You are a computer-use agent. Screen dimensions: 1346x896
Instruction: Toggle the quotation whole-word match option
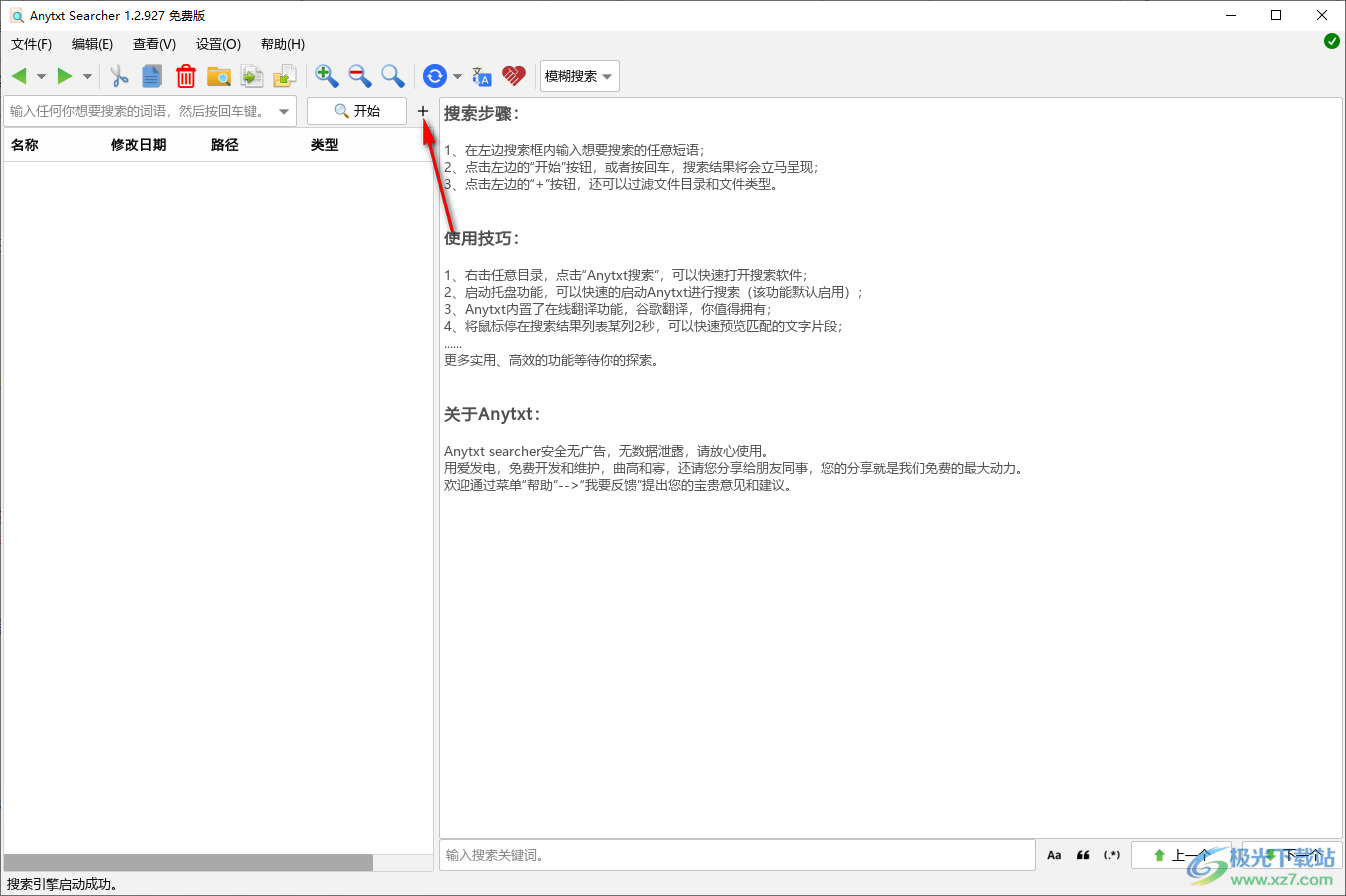[1083, 855]
